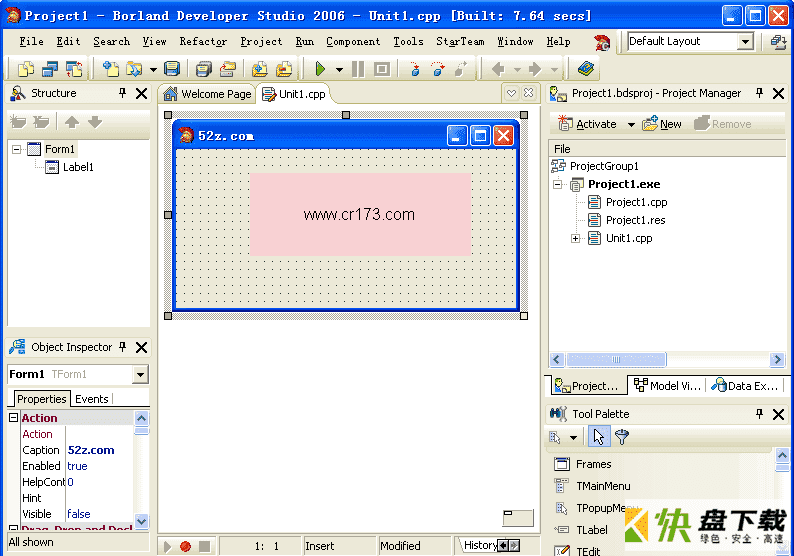The image size is (794, 556).
Task: Click the macro play button in status bar
Action: point(167,546)
